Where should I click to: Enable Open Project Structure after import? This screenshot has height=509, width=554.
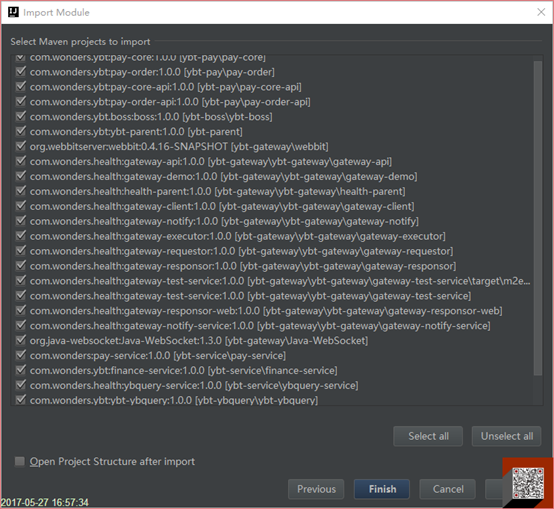(20, 461)
